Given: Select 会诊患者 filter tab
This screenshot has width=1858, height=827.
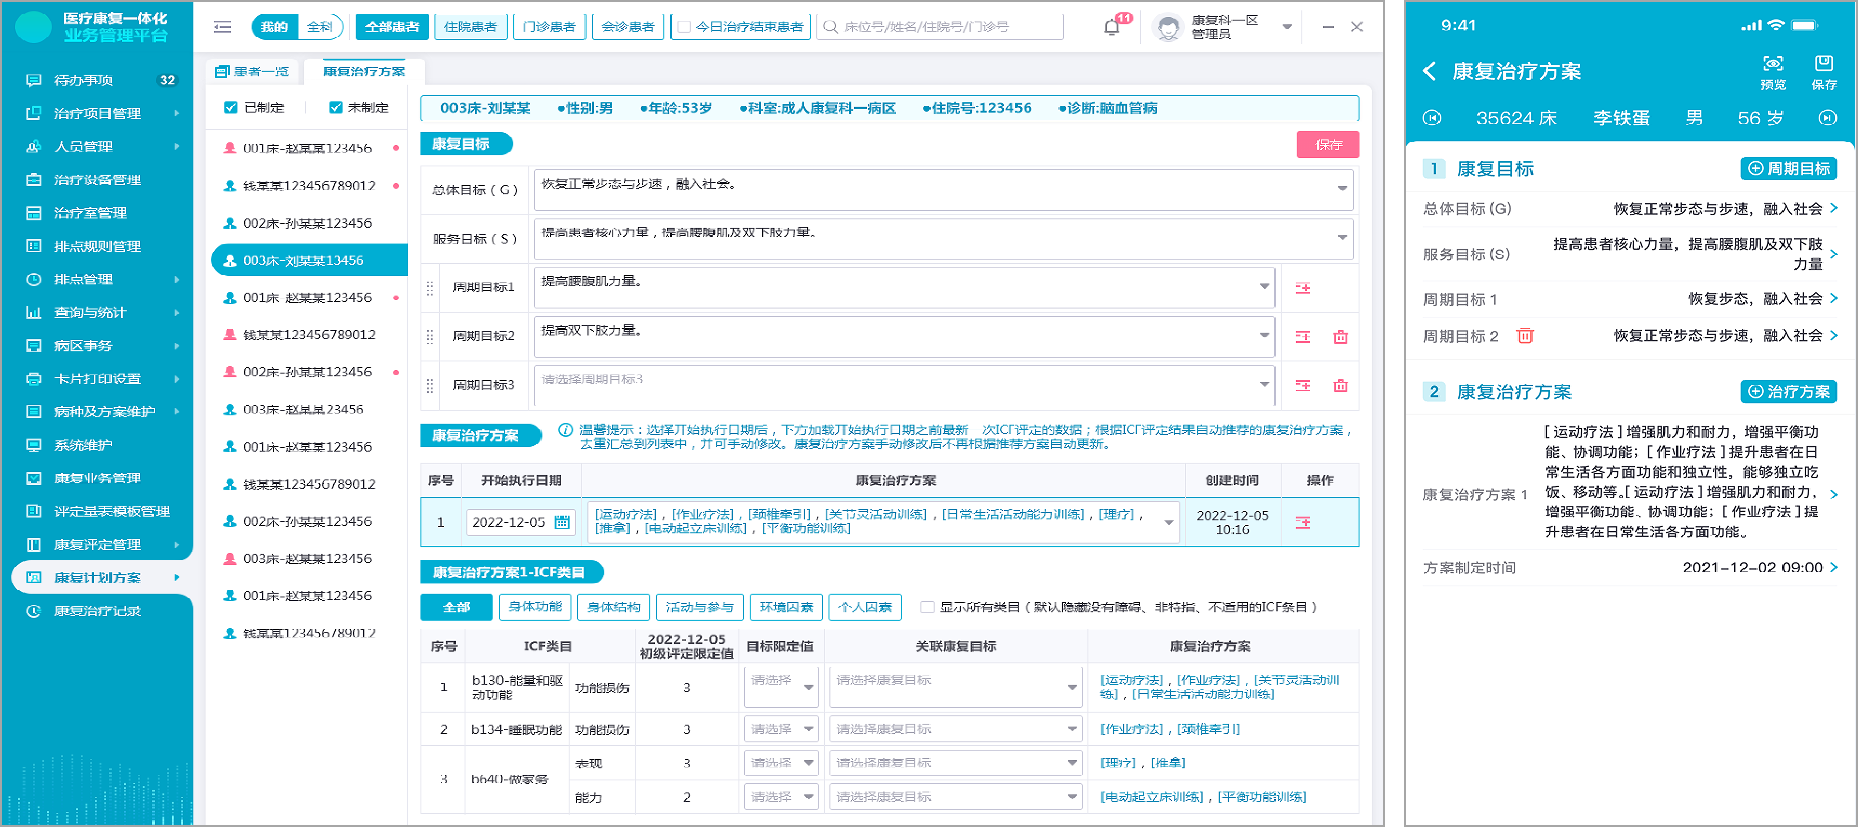Looking at the screenshot, I should click(x=628, y=27).
